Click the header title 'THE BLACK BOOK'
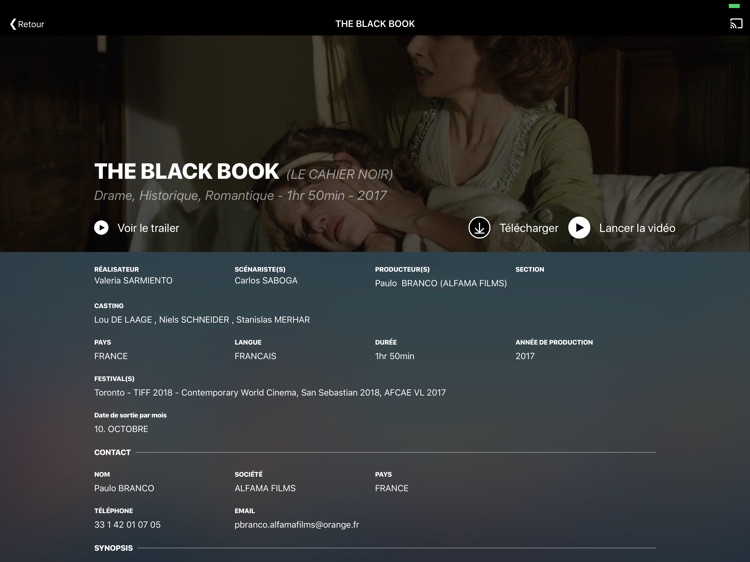Viewport: 750px width, 562px height. tap(375, 24)
